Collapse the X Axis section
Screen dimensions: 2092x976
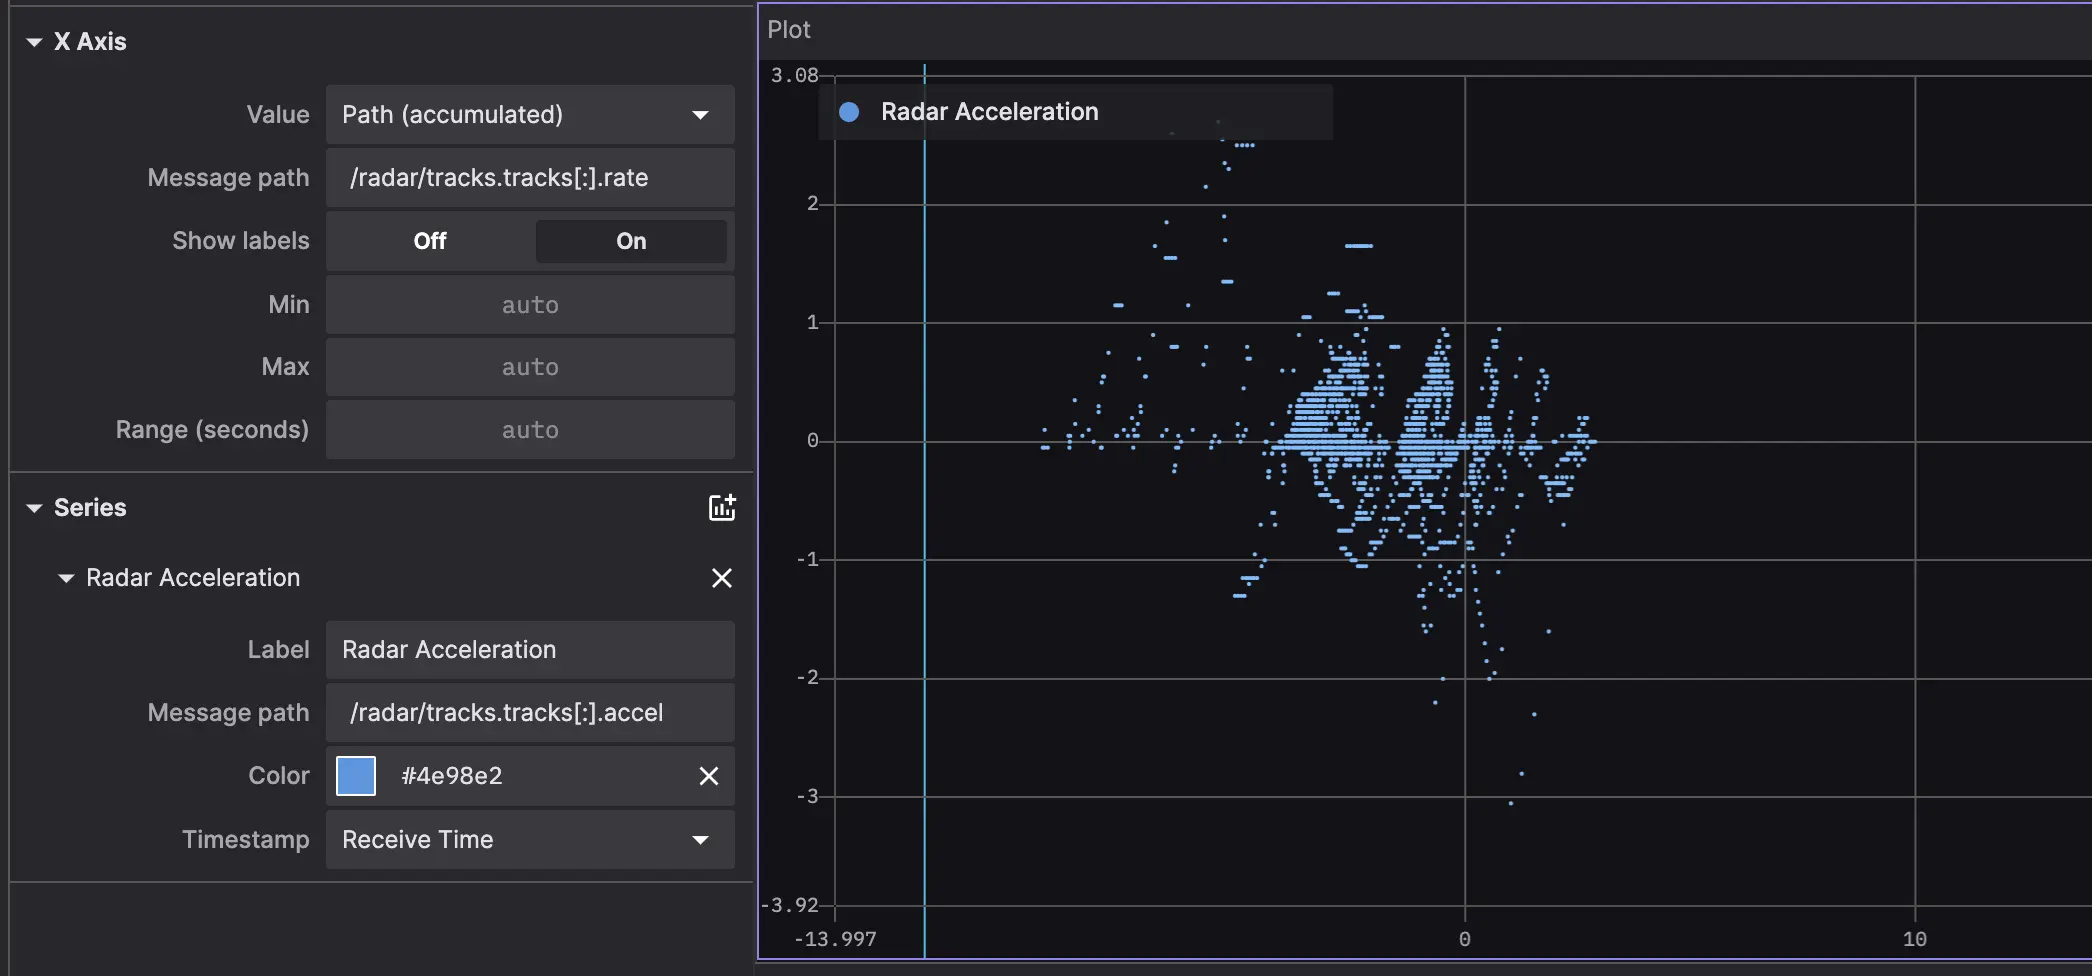coord(34,42)
